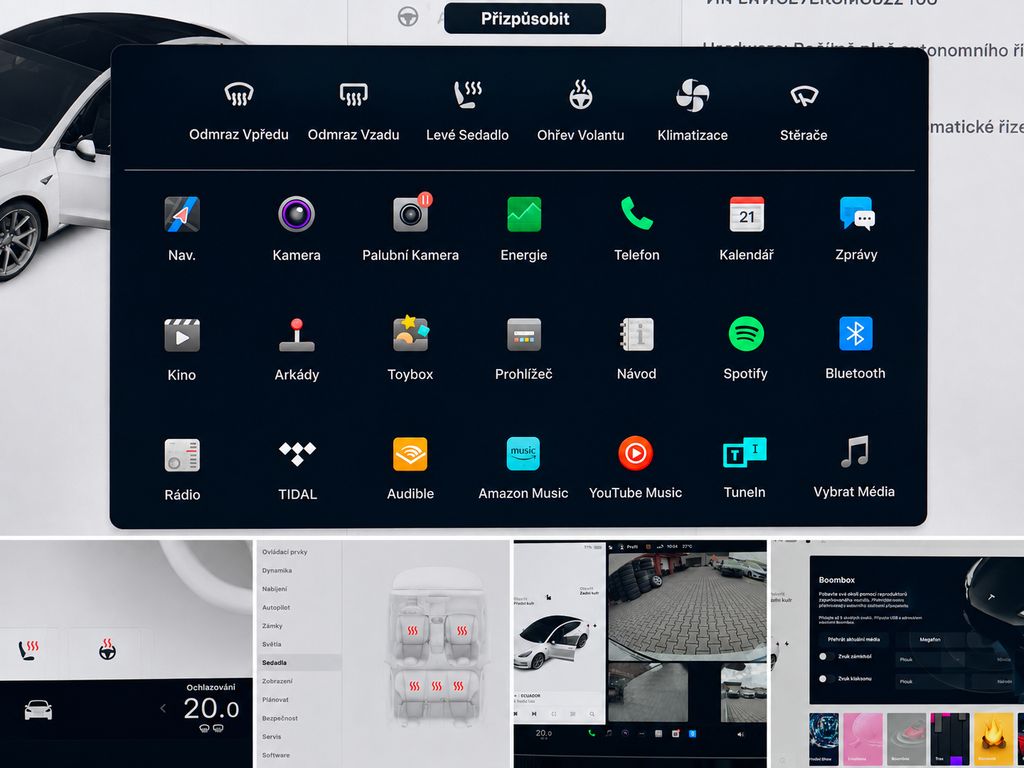Open Ovládací prvky settings section
Viewport: 1024px width, 768px height.
(285, 552)
